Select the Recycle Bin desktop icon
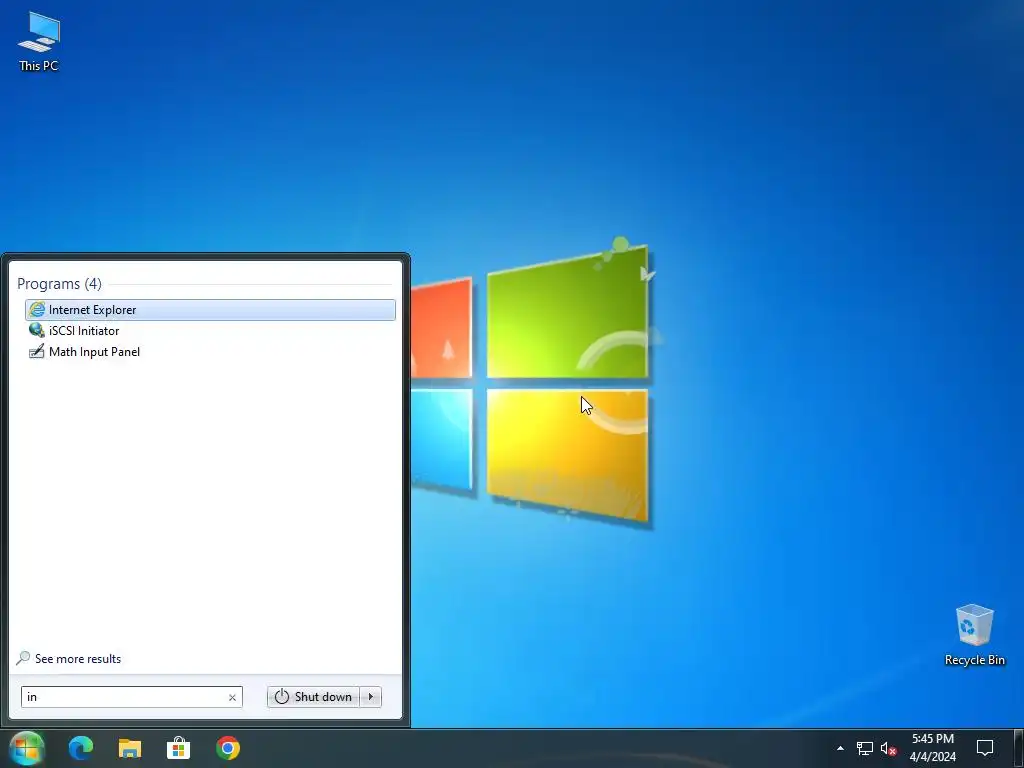The image size is (1024, 768). [x=974, y=635]
